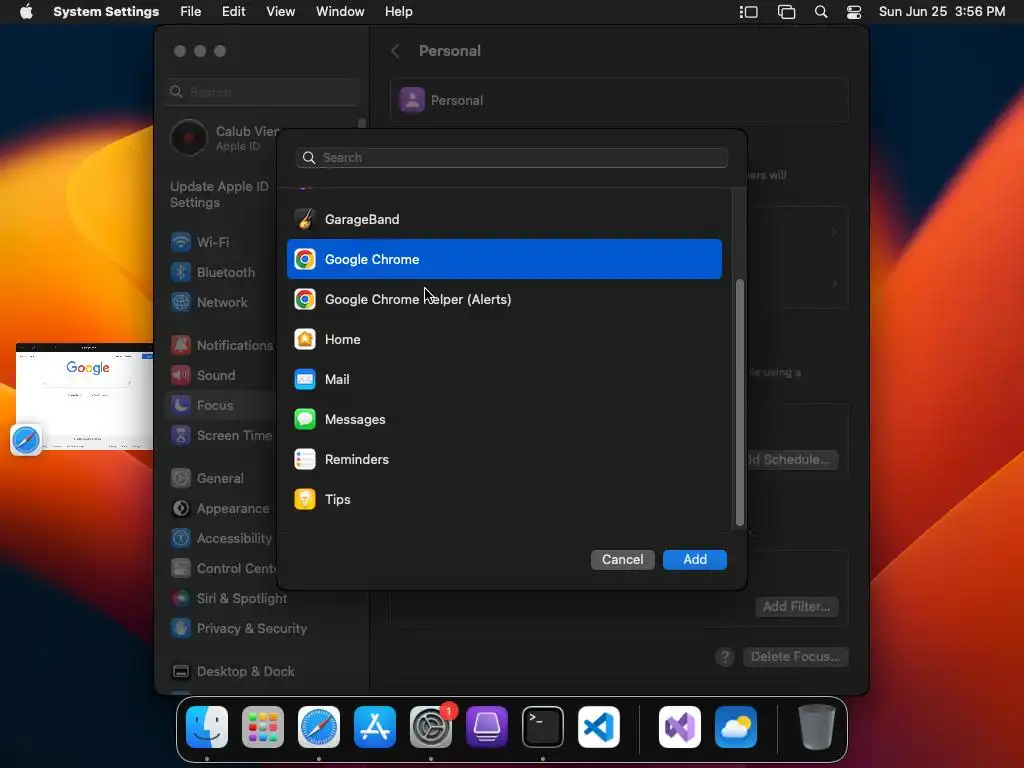Go back using the chevron beside Personal
The height and width of the screenshot is (768, 1024).
click(395, 51)
